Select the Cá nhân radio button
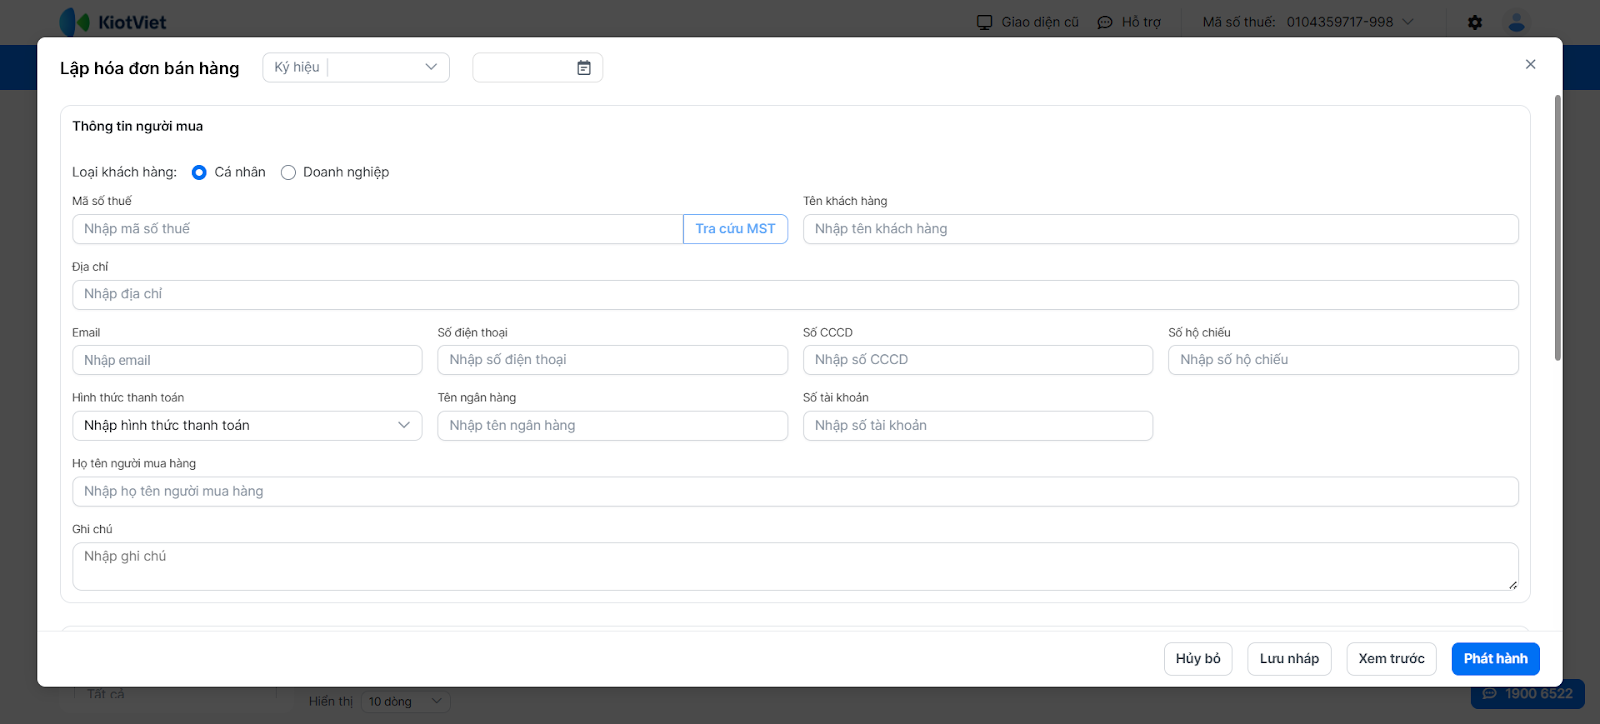 pos(199,173)
